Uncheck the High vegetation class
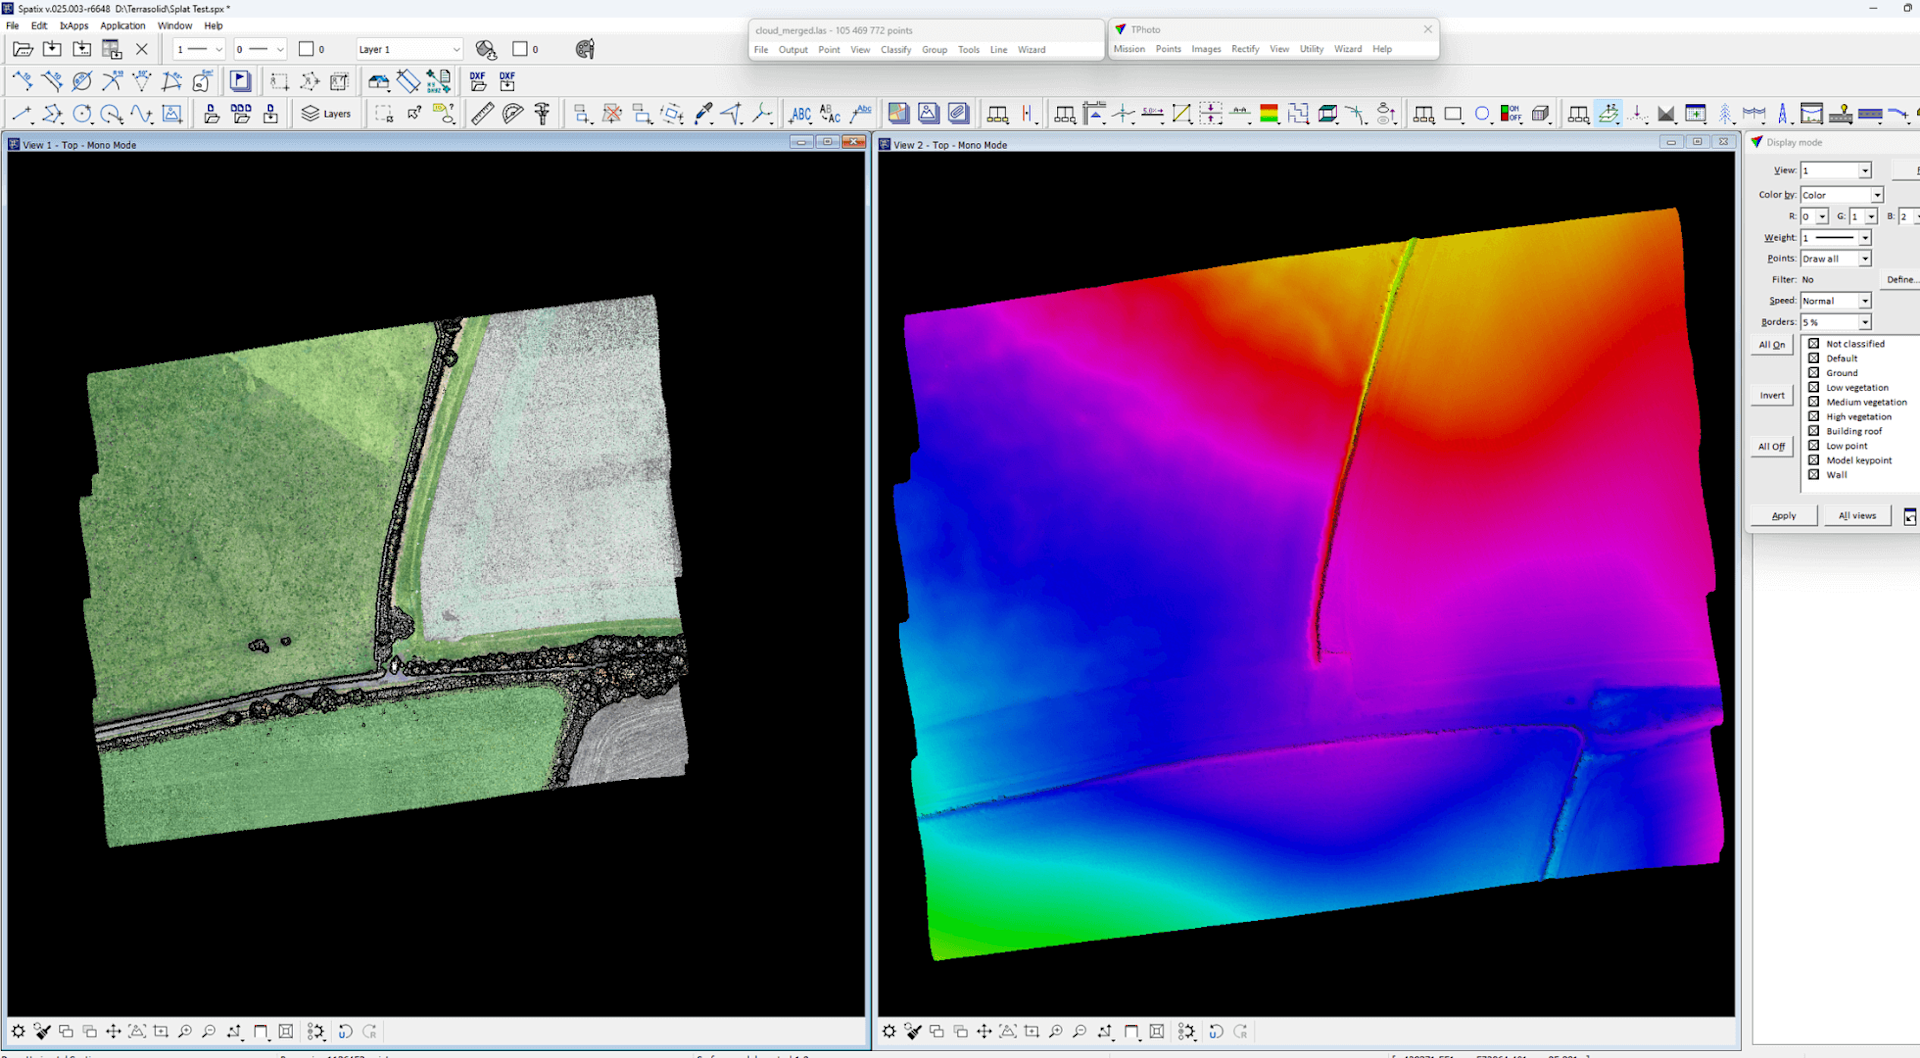The height and width of the screenshot is (1058, 1920). click(x=1813, y=417)
